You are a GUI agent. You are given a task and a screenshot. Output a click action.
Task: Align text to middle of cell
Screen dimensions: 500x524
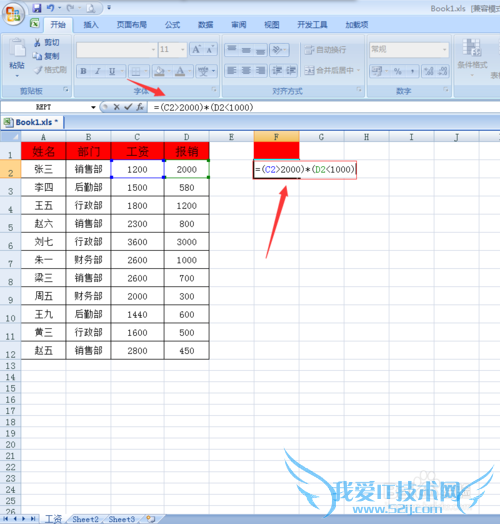click(246, 50)
